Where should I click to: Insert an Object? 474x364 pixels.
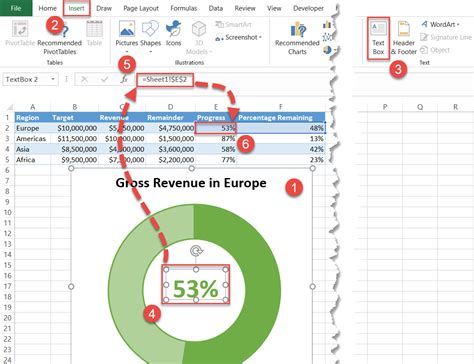point(435,50)
